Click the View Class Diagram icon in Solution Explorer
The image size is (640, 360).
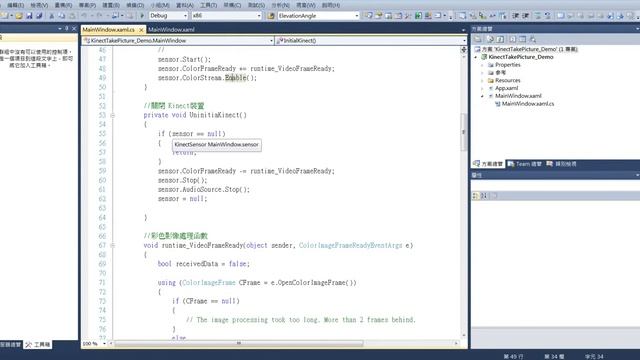(533, 39)
